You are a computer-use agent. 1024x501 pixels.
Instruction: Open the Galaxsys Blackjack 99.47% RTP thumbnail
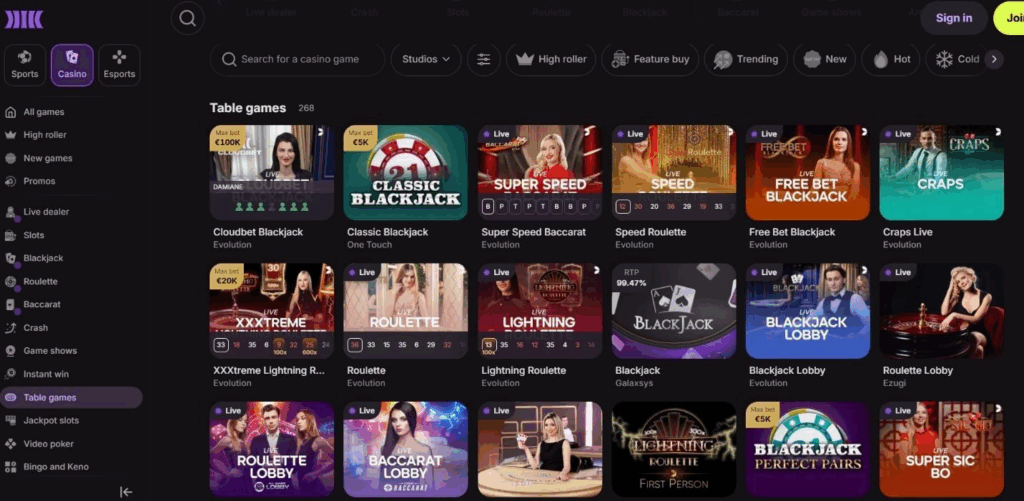(673, 311)
